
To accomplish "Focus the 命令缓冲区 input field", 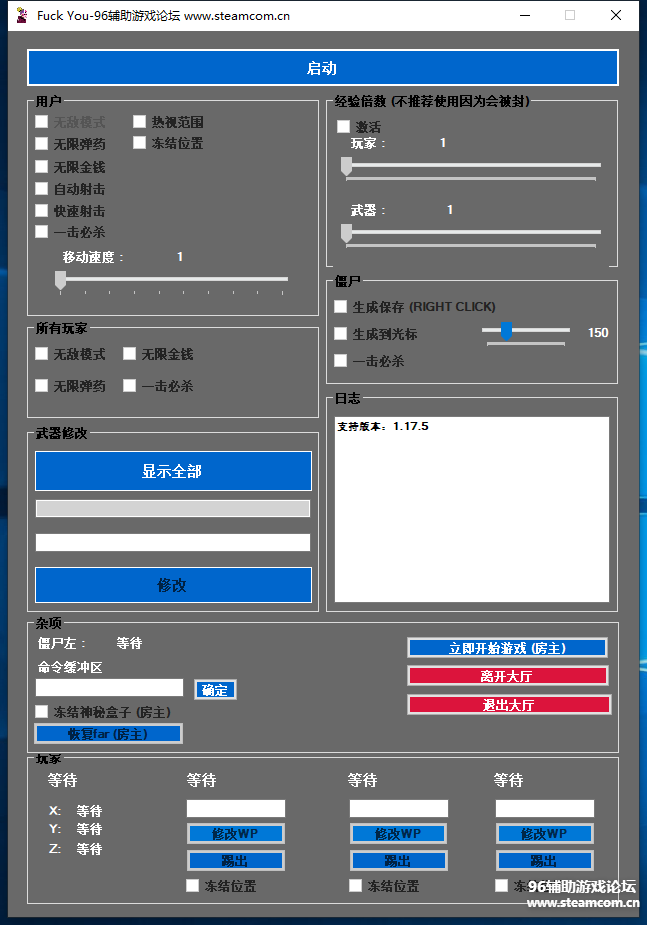I will [x=109, y=687].
